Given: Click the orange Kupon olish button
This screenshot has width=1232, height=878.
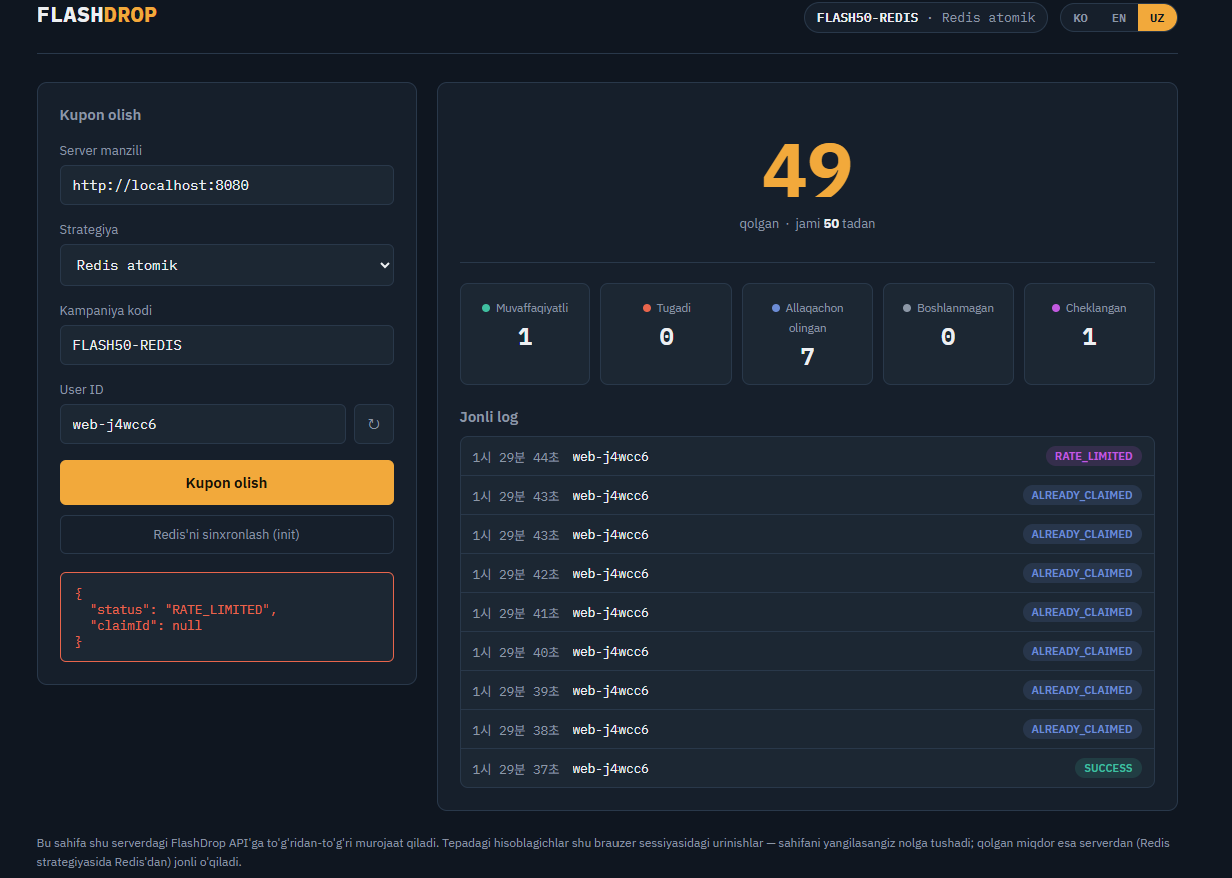Looking at the screenshot, I should pos(227,483).
